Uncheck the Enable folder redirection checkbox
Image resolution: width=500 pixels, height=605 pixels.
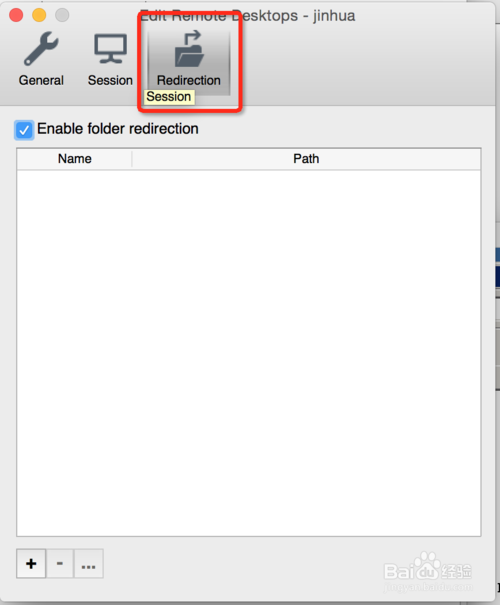[24, 130]
